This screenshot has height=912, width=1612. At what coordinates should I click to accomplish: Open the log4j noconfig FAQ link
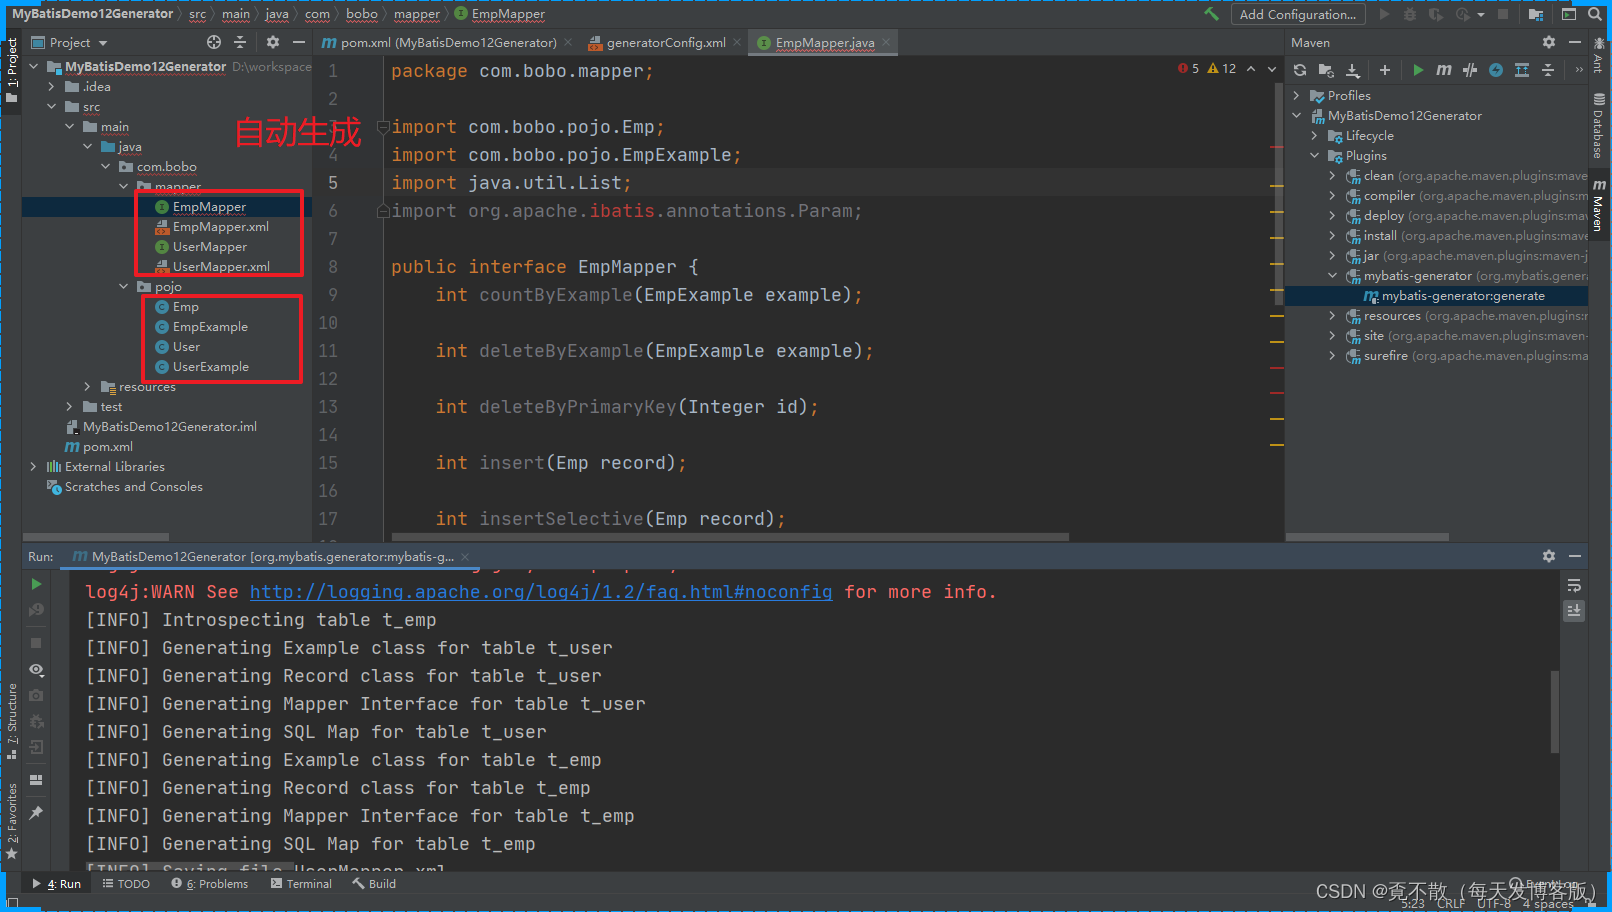[x=541, y=591]
